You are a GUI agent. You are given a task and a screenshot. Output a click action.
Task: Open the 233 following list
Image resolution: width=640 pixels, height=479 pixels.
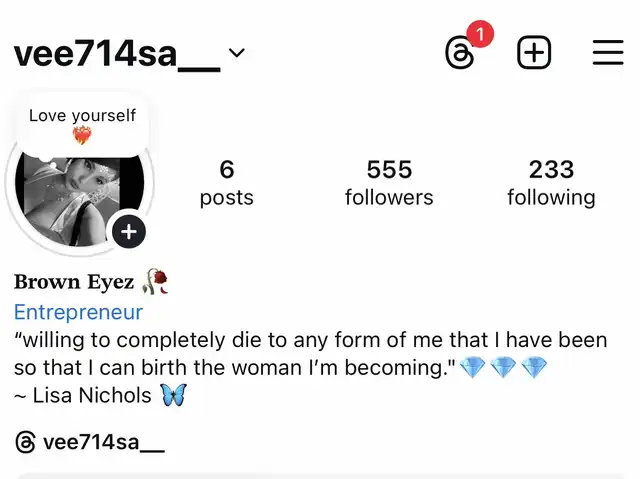(x=551, y=183)
